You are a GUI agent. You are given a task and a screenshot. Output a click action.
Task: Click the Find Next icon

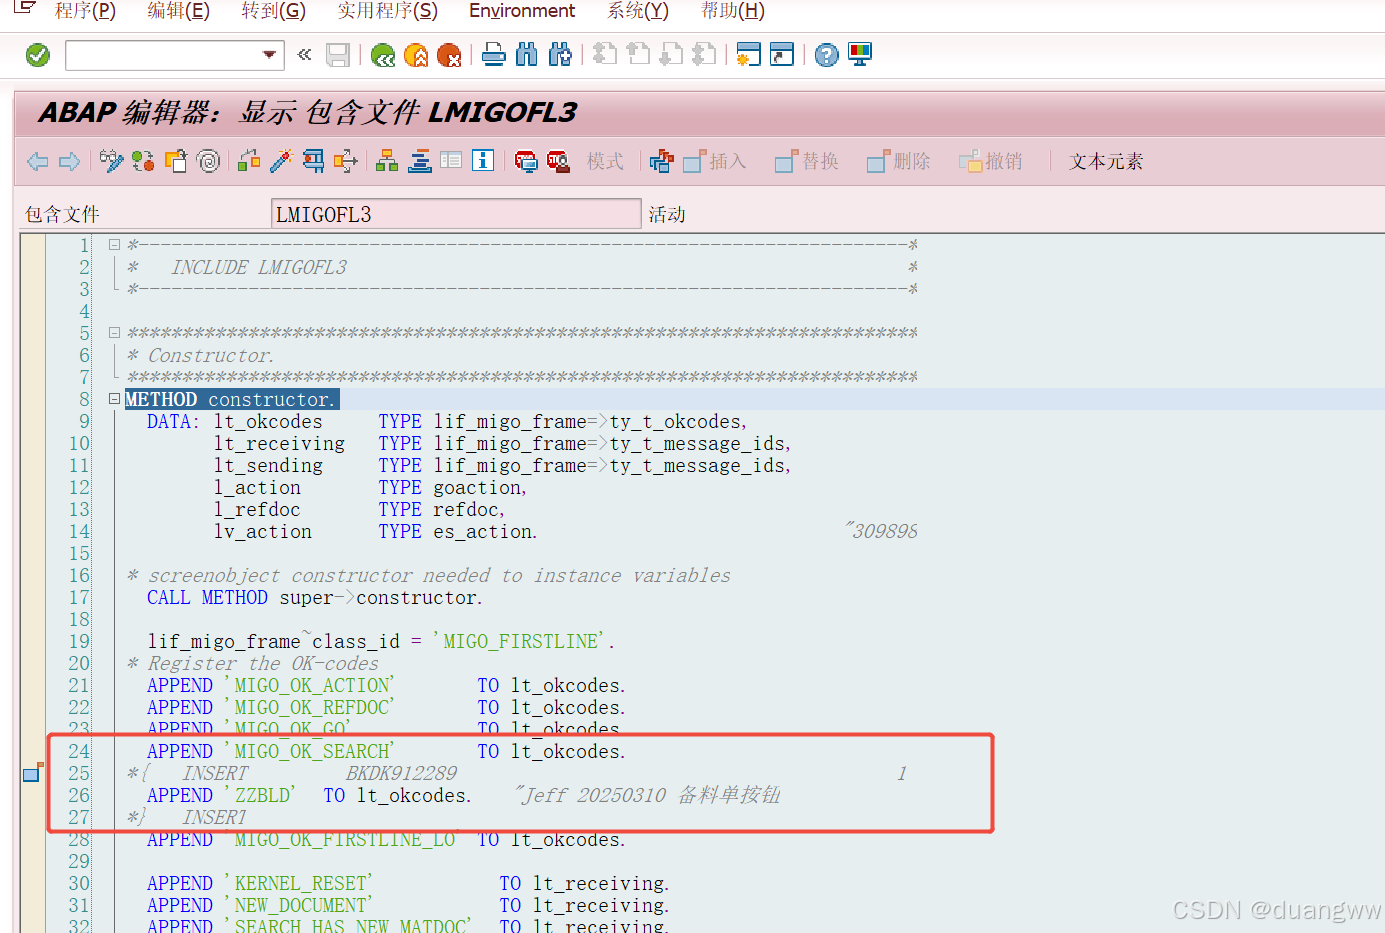pos(560,55)
